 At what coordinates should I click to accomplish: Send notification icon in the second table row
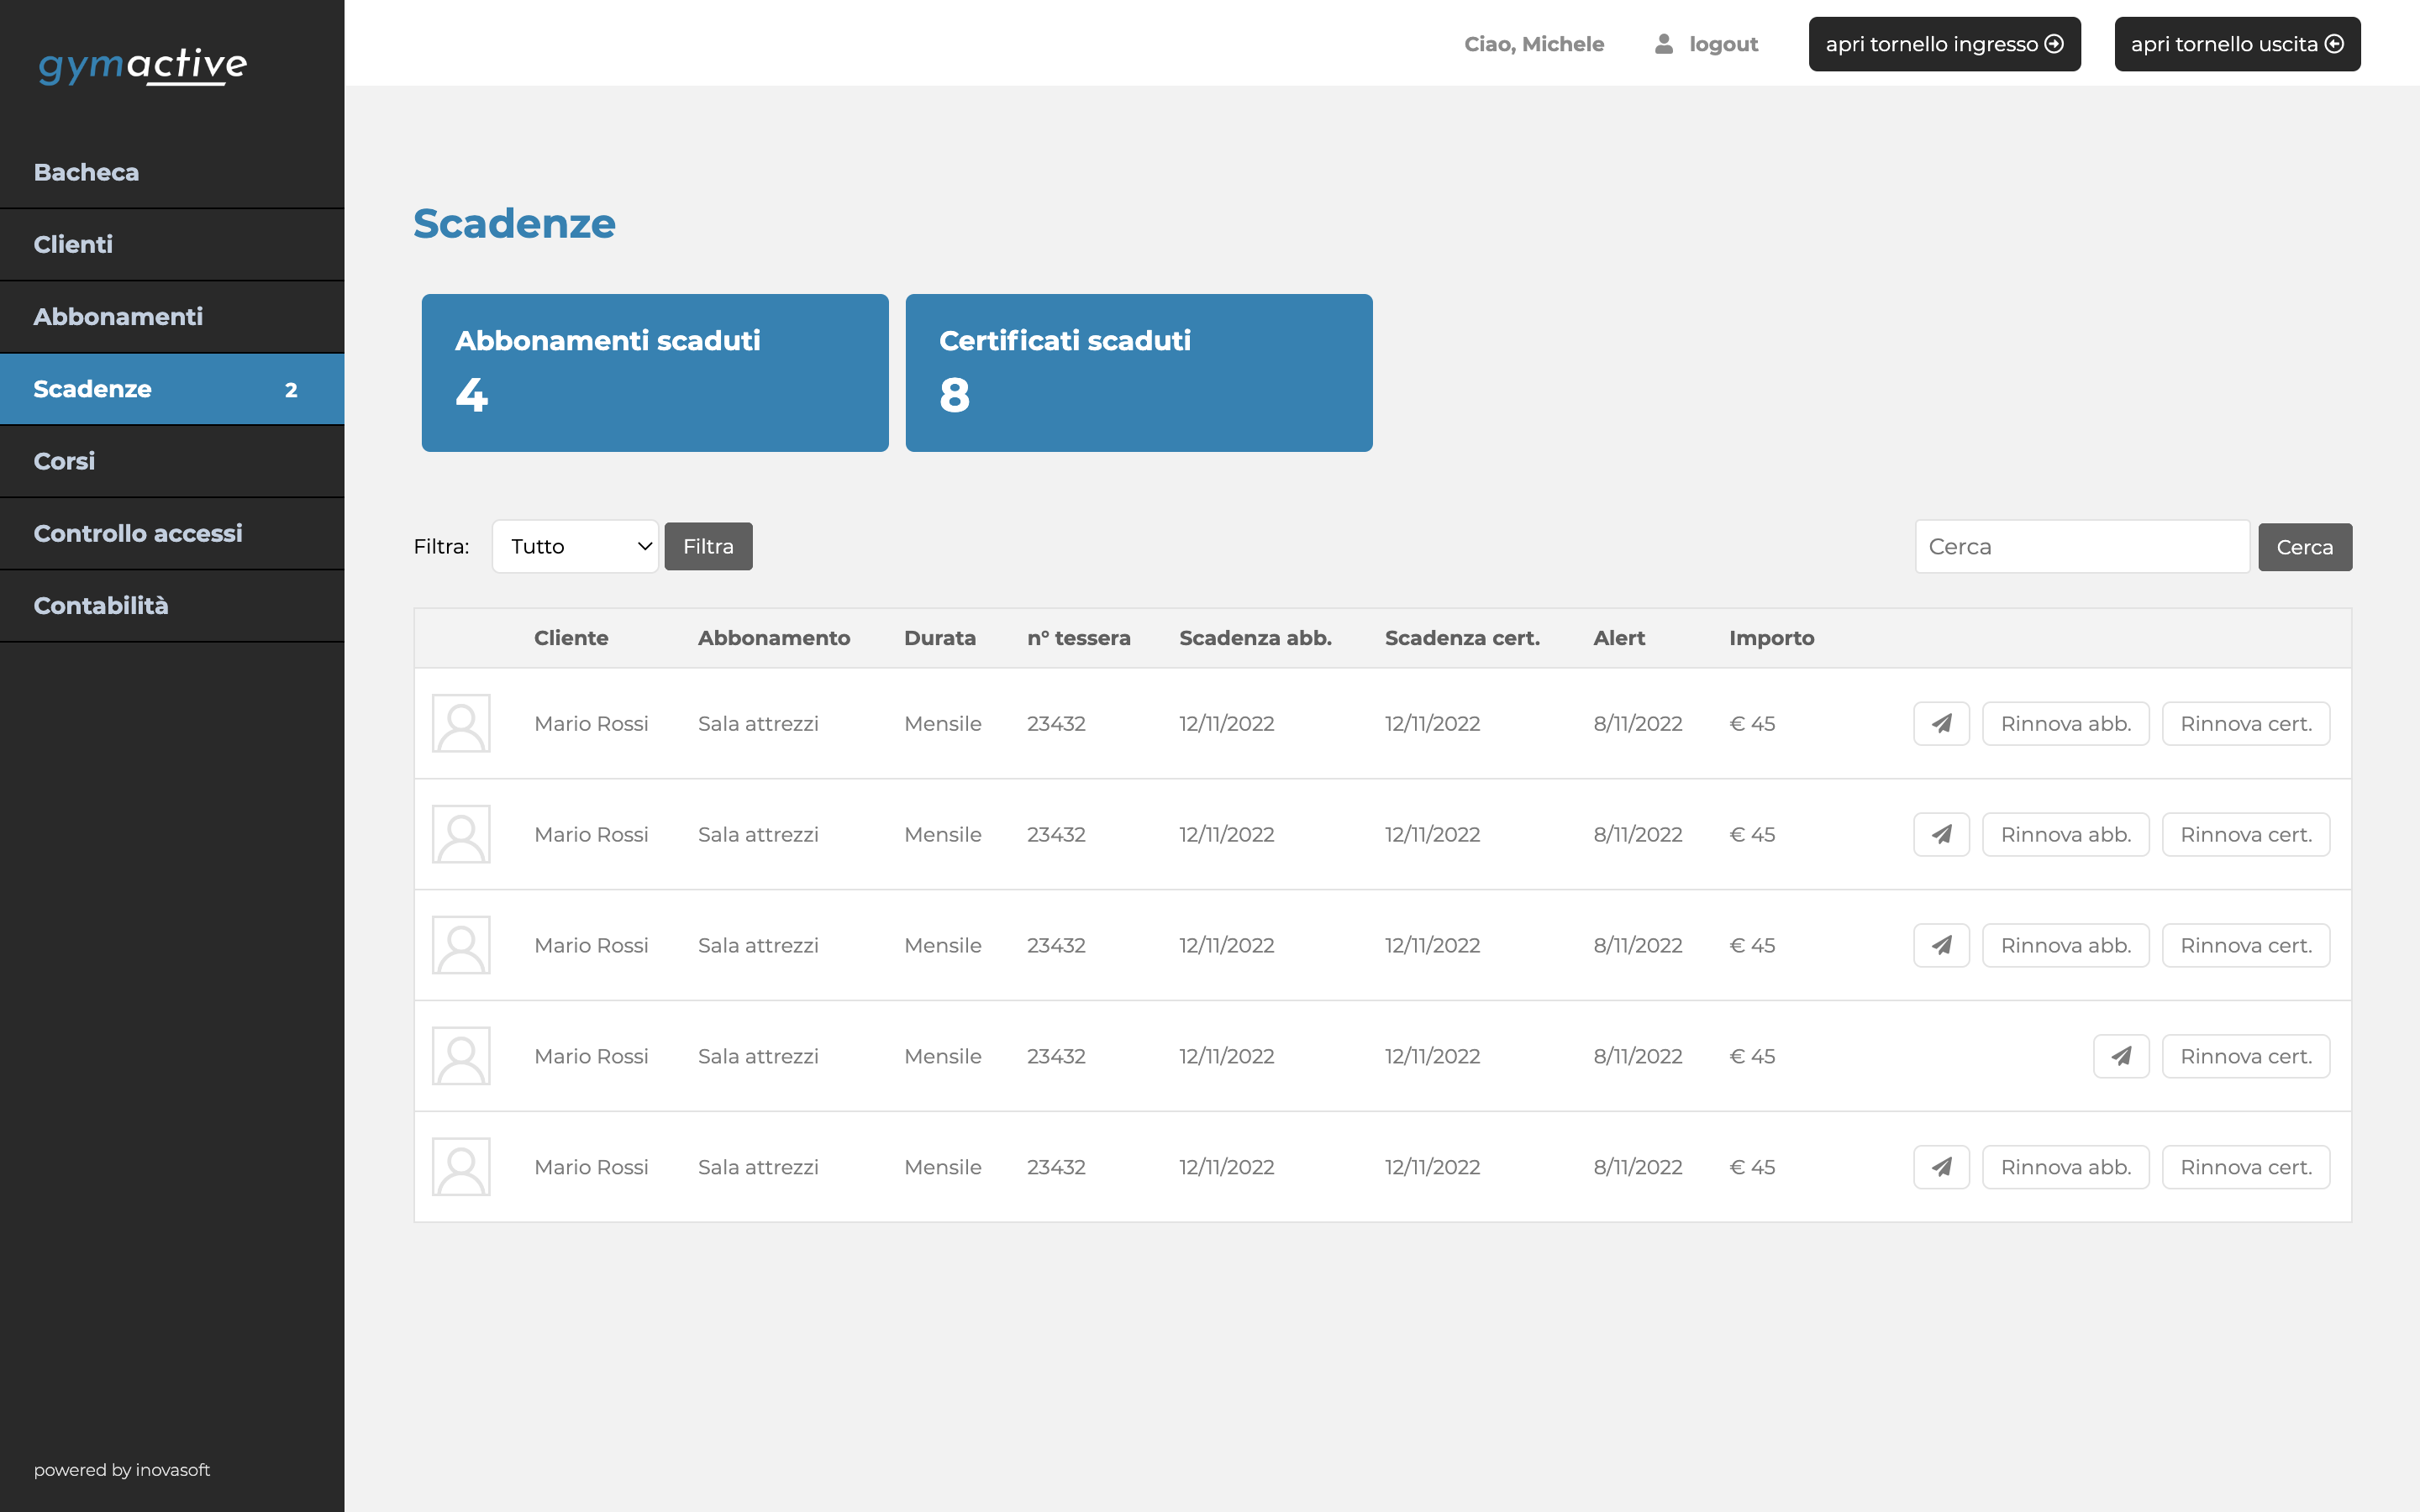point(1941,835)
